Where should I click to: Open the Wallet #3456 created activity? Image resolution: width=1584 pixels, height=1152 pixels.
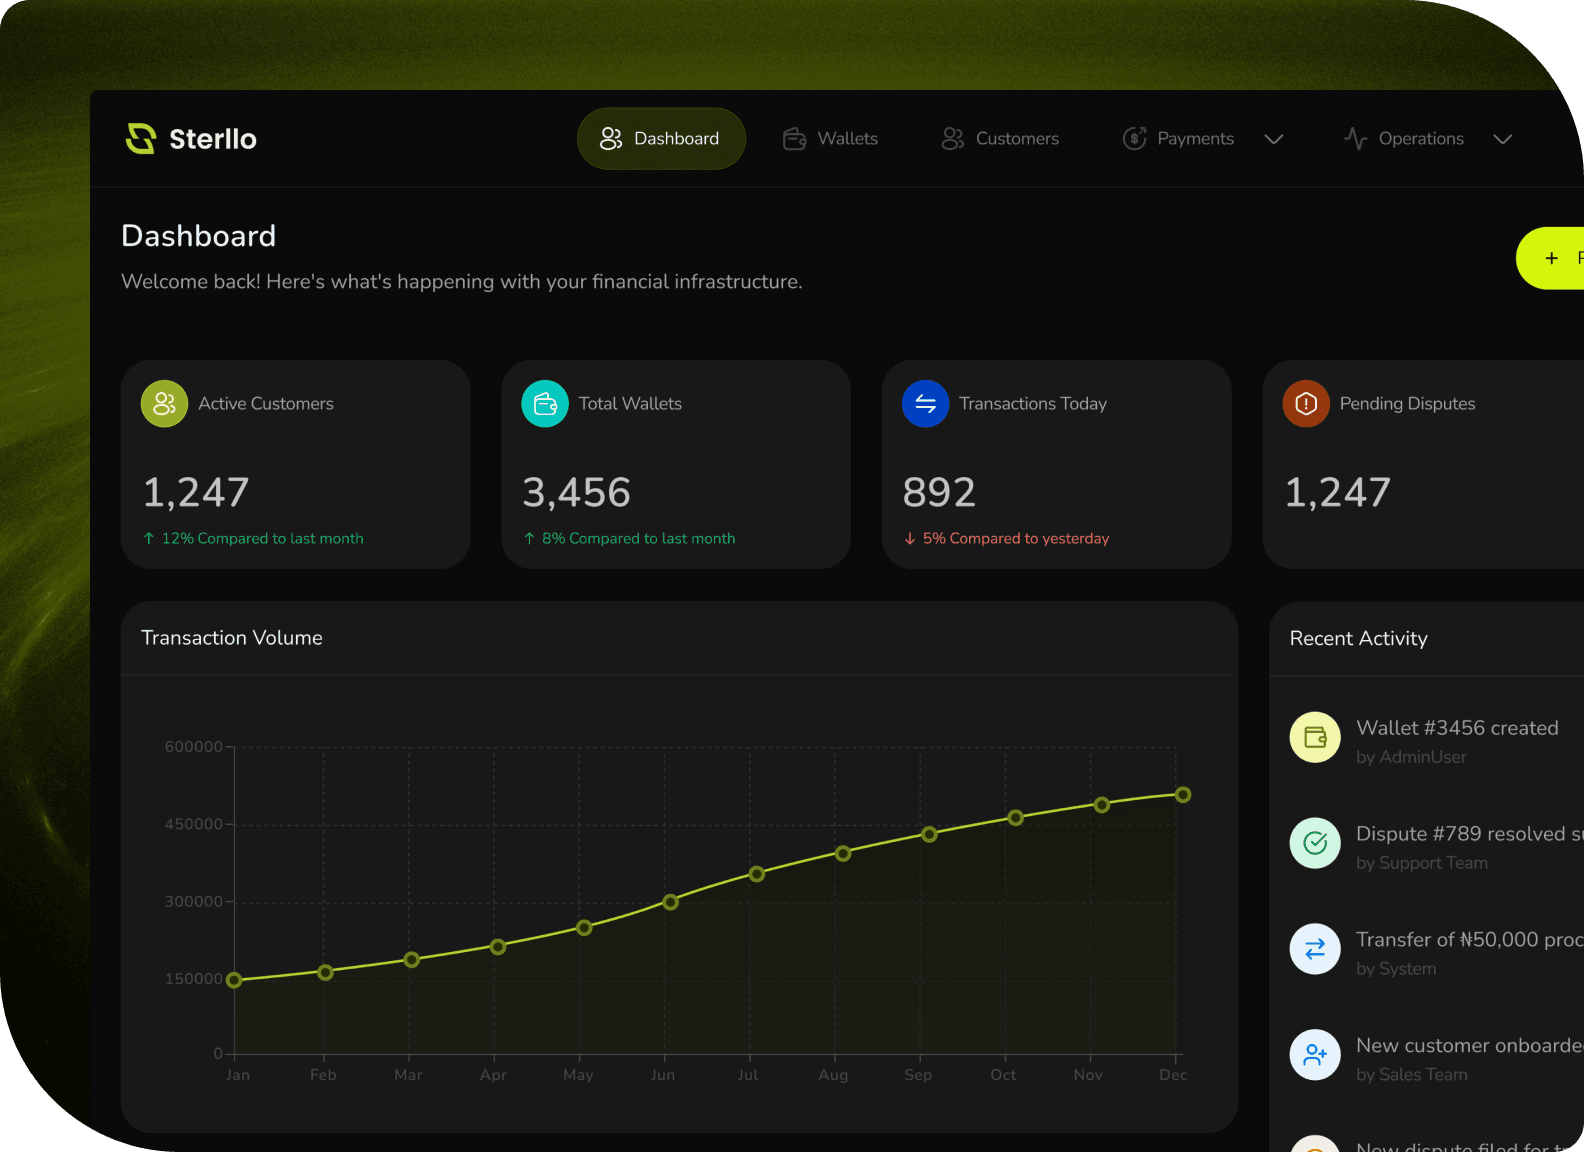pos(1456,728)
